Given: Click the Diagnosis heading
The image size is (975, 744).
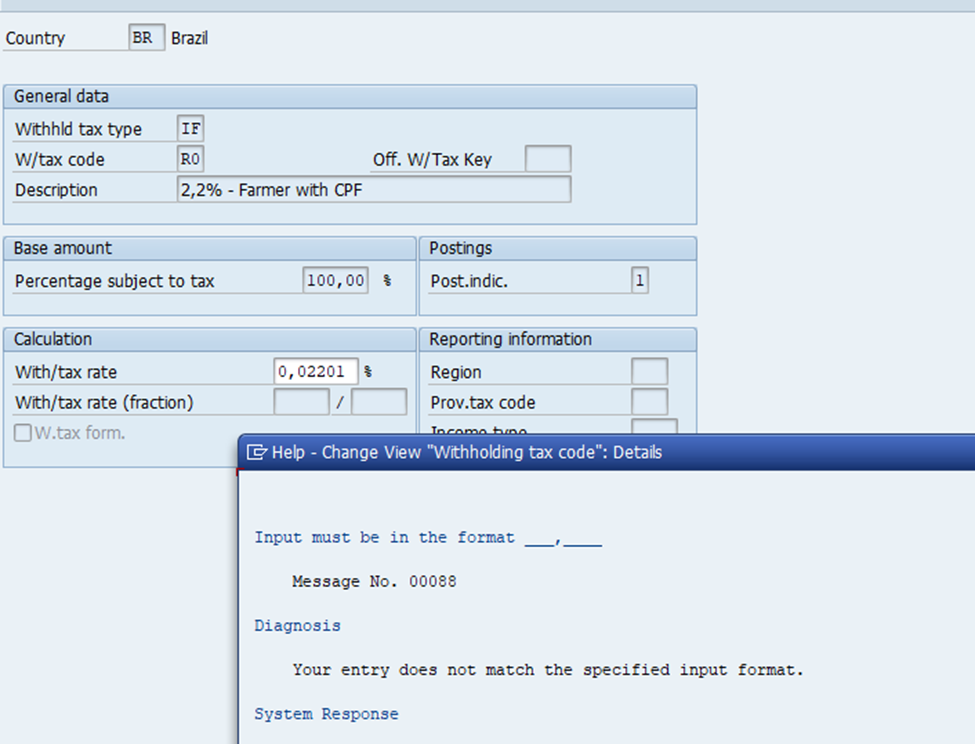Looking at the screenshot, I should 297,625.
